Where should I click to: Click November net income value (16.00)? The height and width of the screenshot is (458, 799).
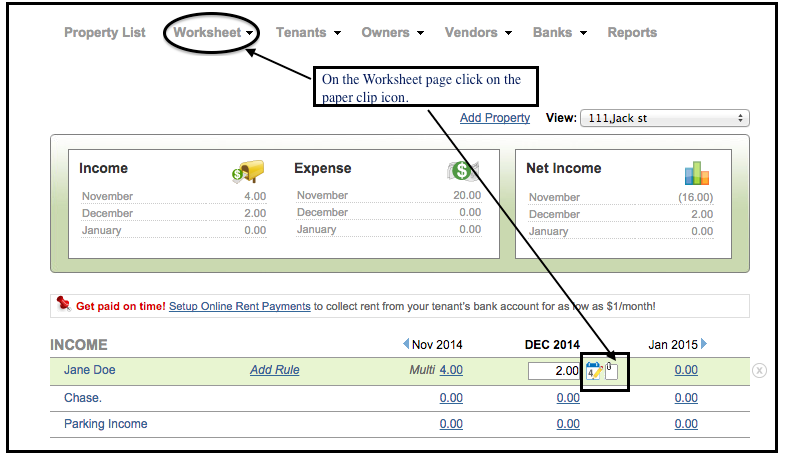pyautogui.click(x=696, y=197)
